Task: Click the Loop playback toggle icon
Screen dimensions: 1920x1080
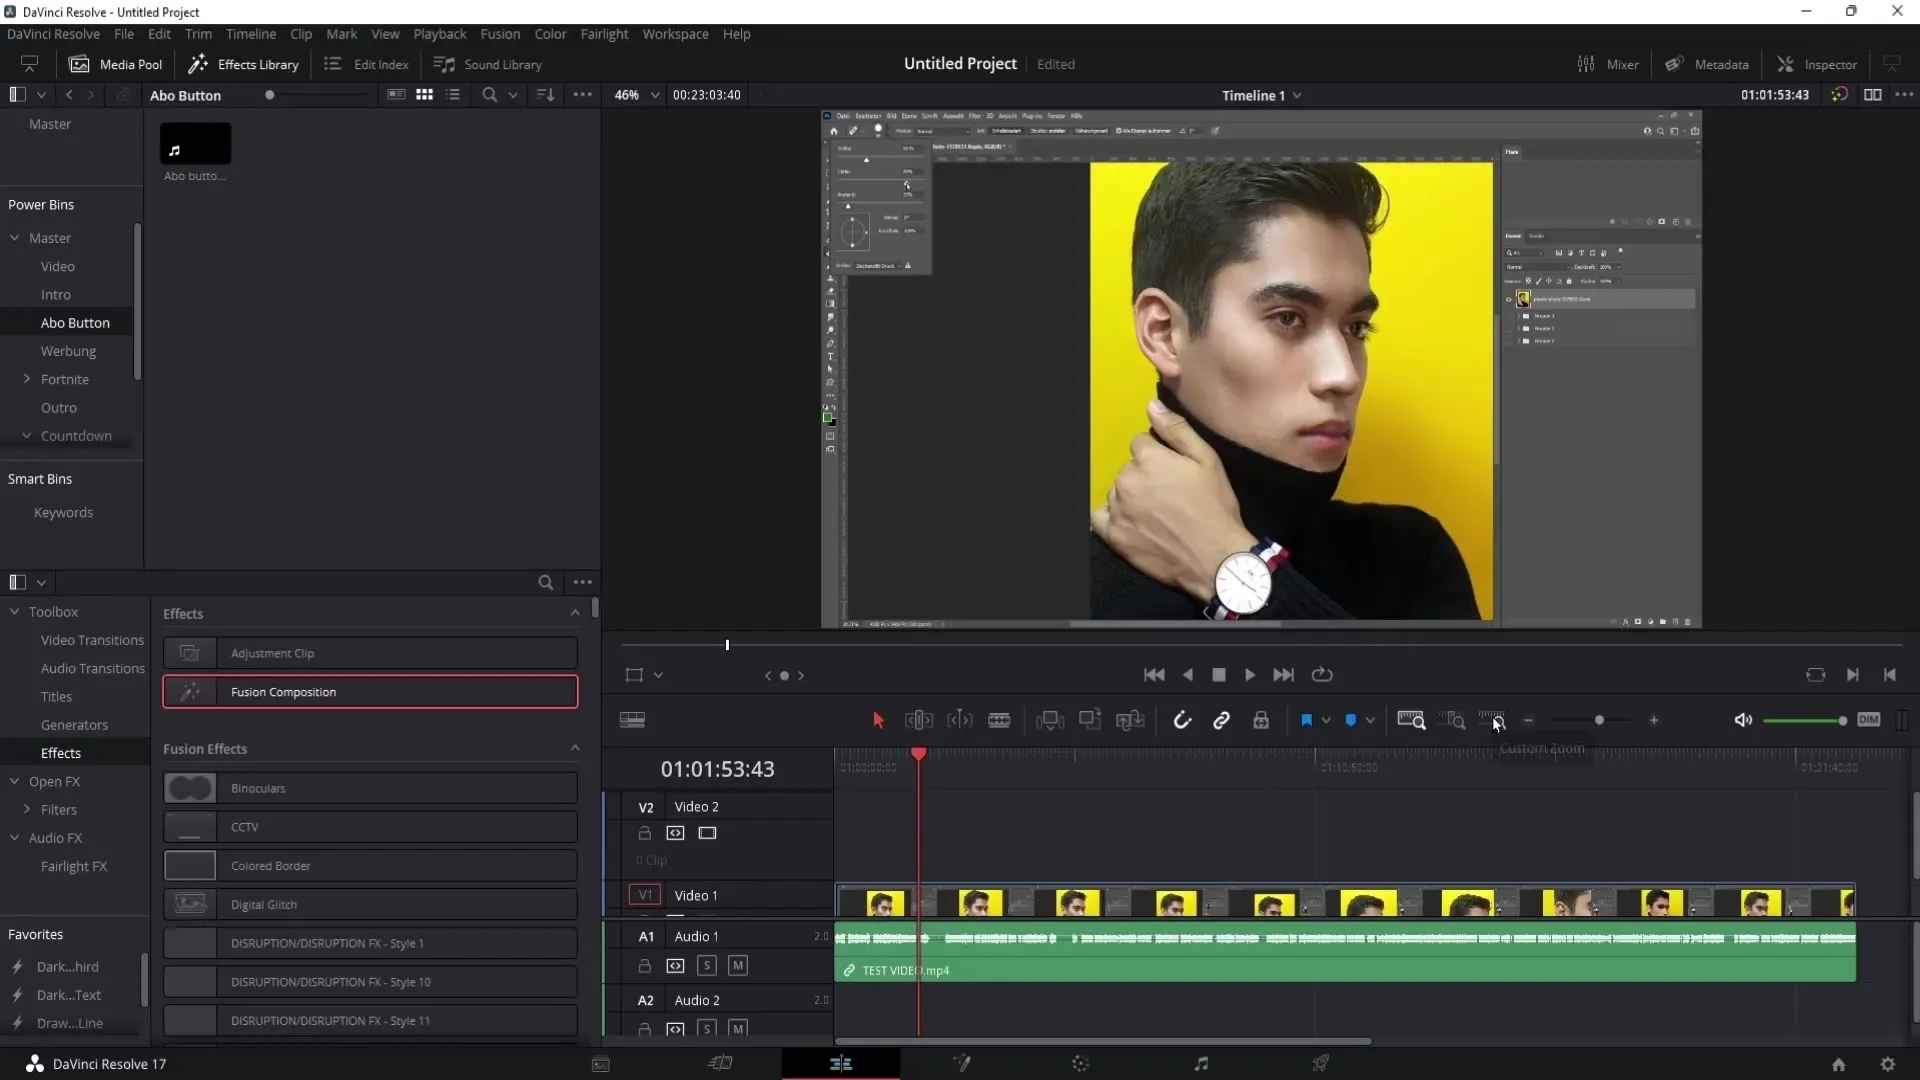Action: coord(1320,674)
